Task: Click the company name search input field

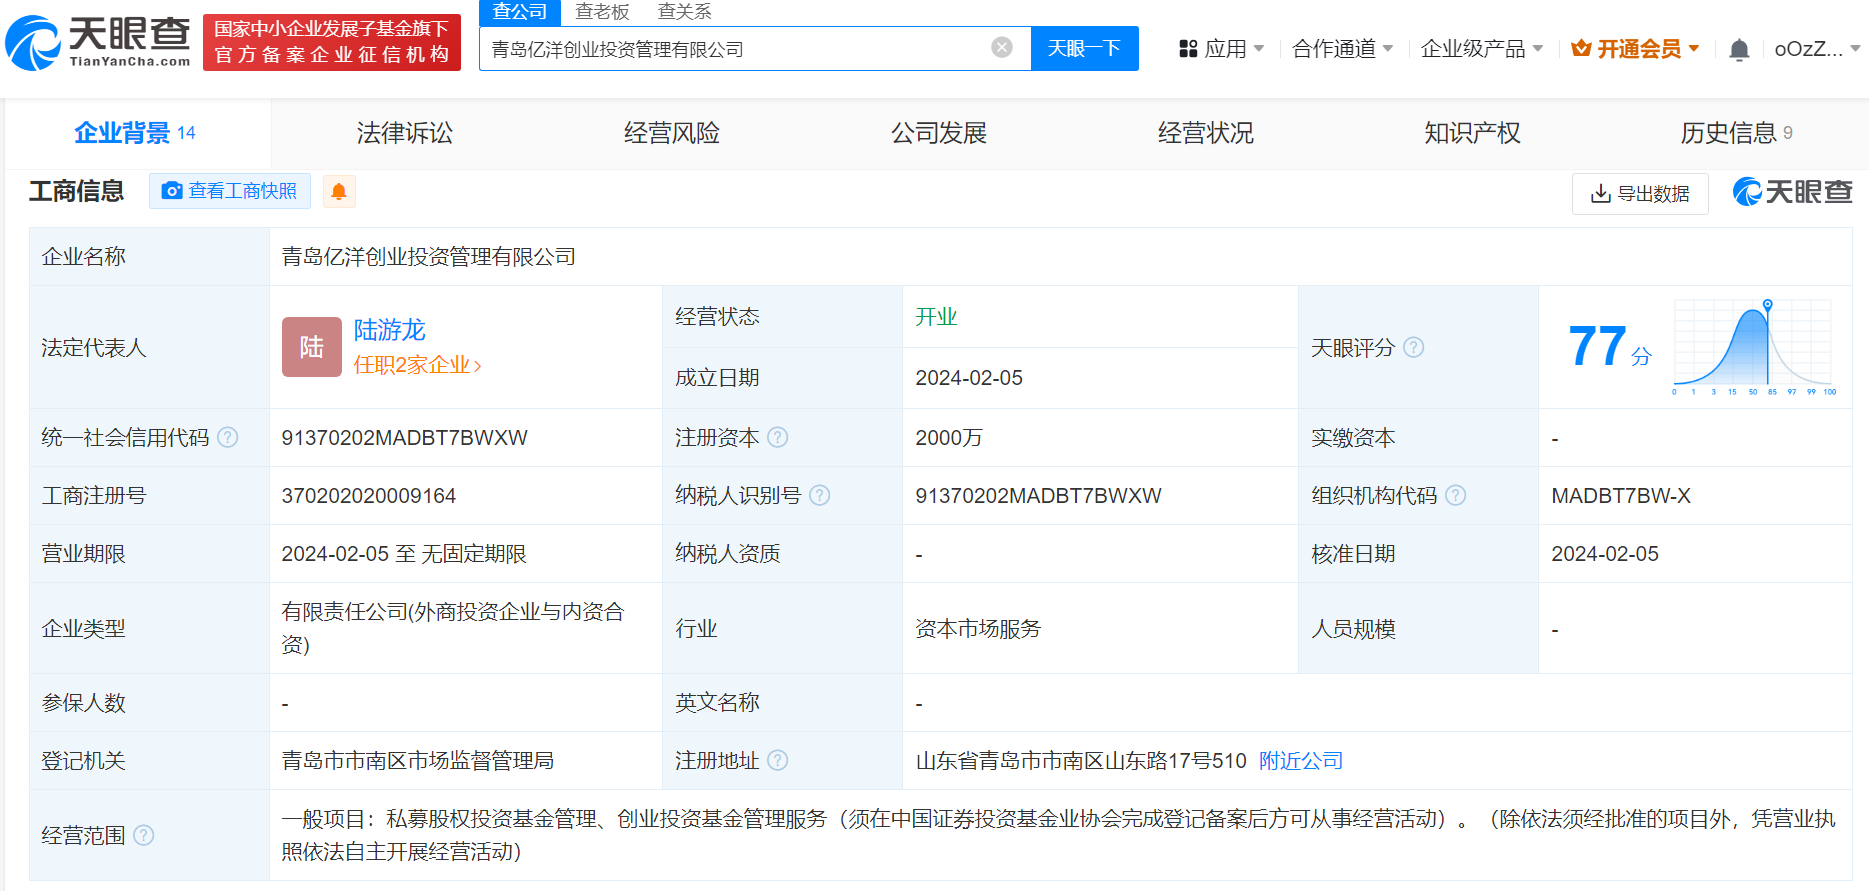Action: 735,49
